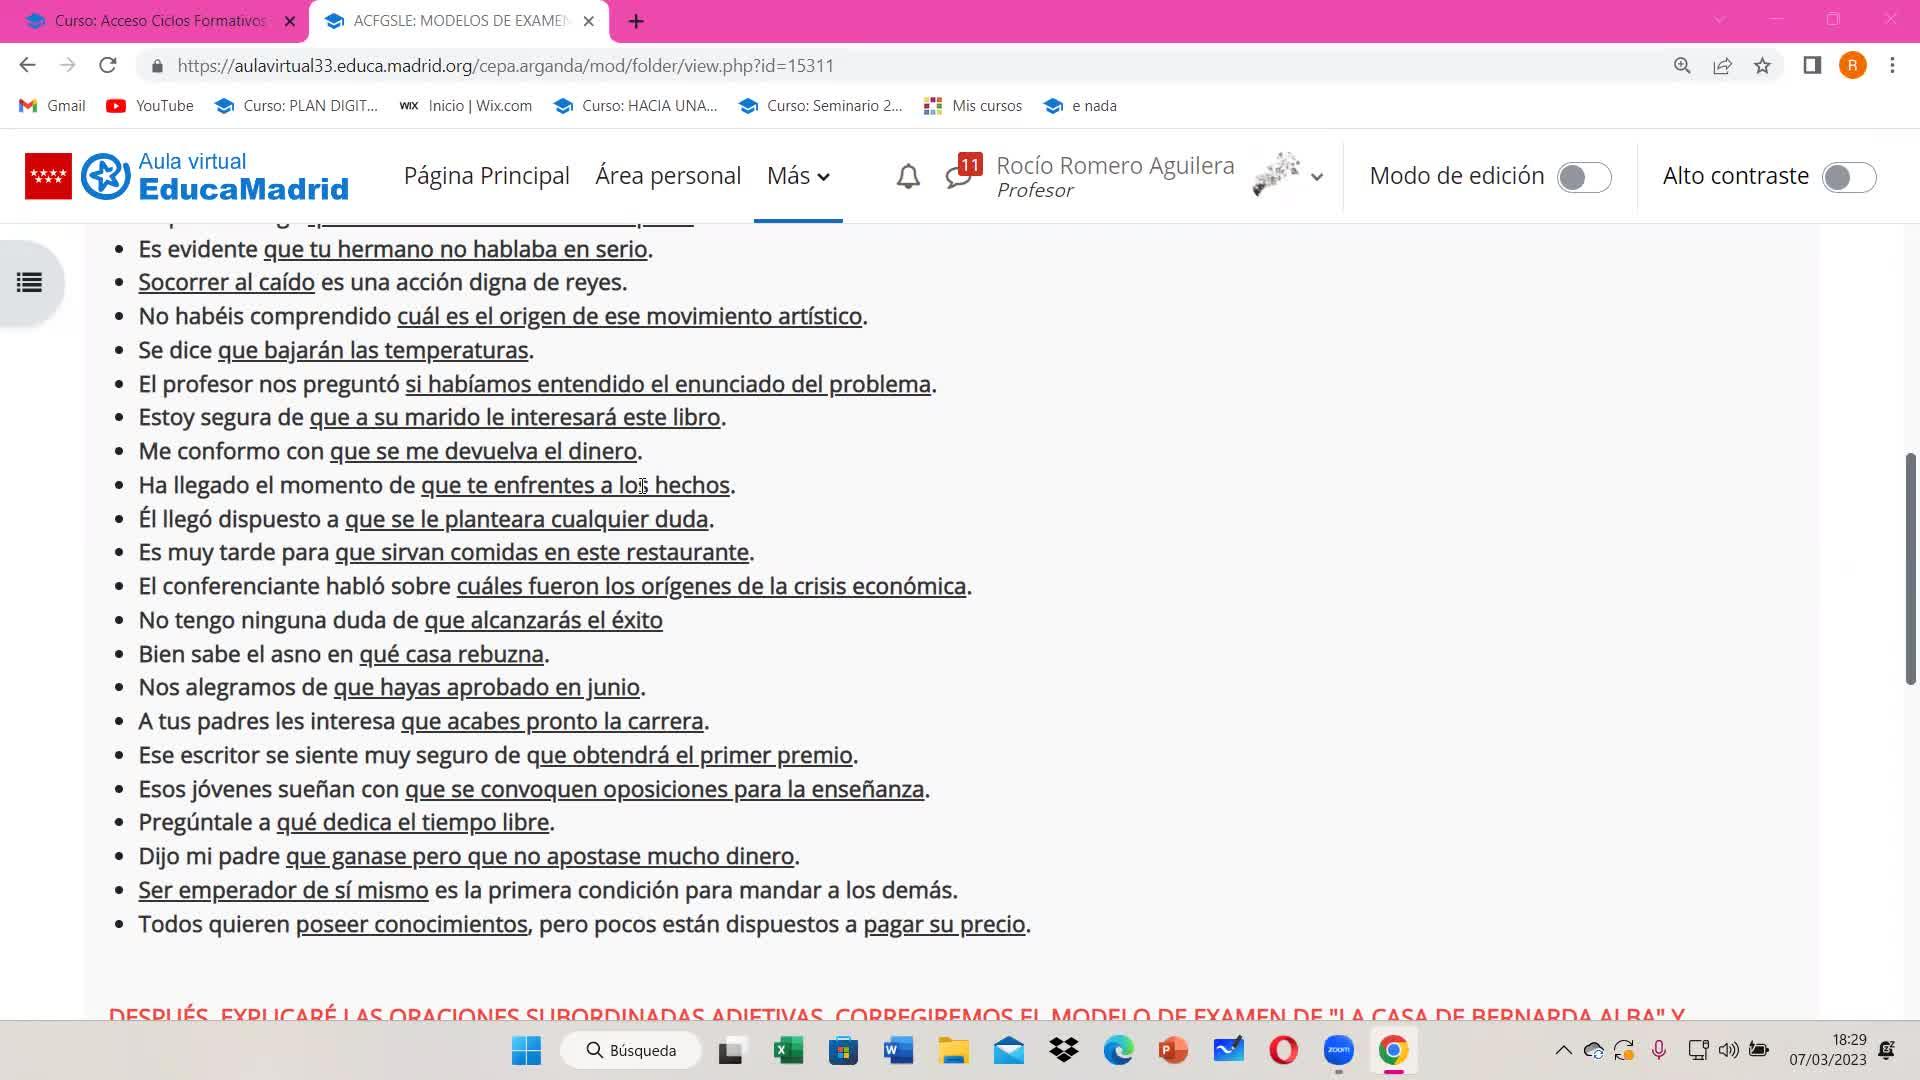Click the zoom magnifier icon in address bar
This screenshot has height=1080, width=1920.
pos(1682,66)
